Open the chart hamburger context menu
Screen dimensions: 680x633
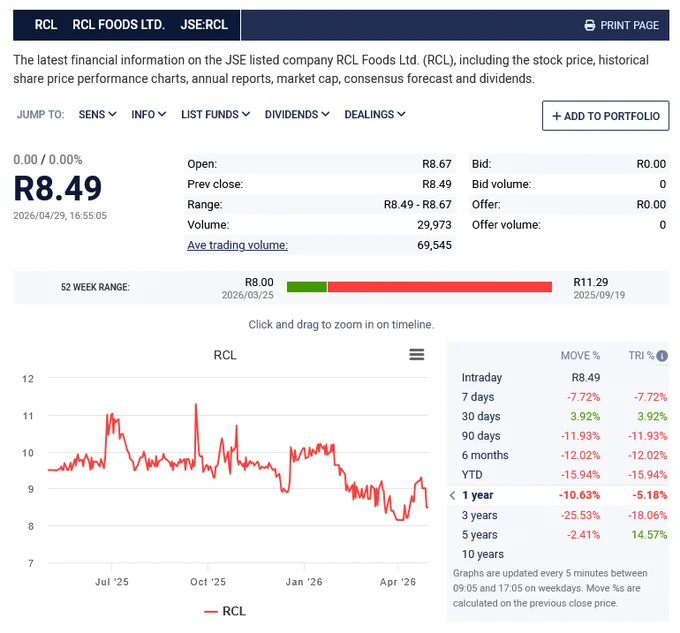point(416,355)
